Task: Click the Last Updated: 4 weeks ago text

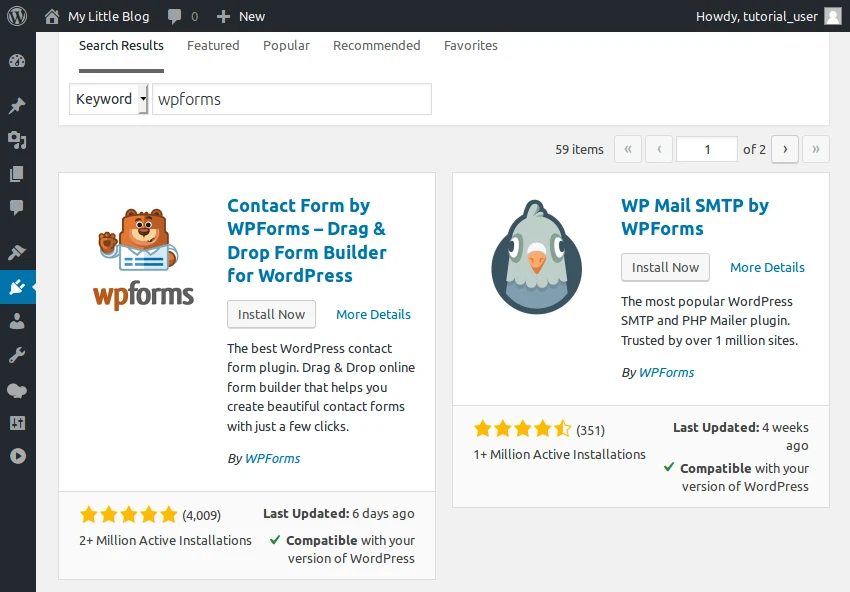Action: [740, 436]
